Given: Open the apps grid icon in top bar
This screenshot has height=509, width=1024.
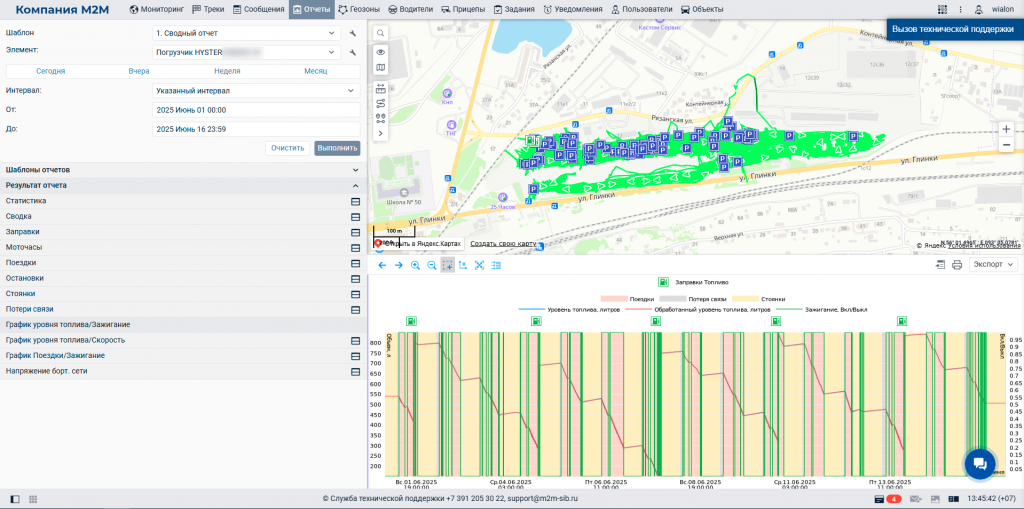Looking at the screenshot, I should coord(942,9).
